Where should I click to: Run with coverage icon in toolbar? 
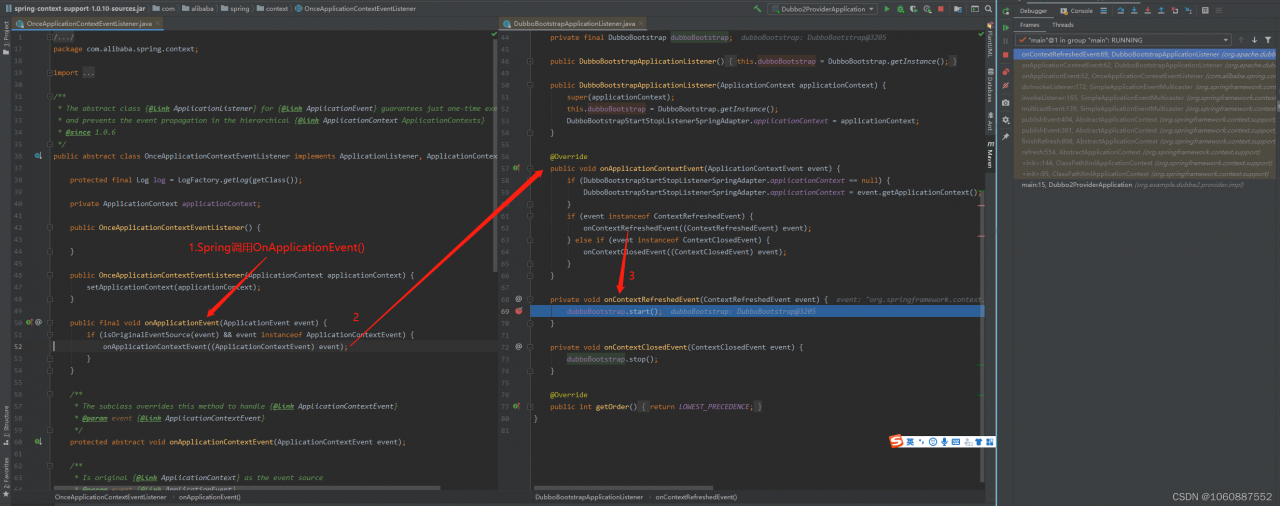[913, 9]
